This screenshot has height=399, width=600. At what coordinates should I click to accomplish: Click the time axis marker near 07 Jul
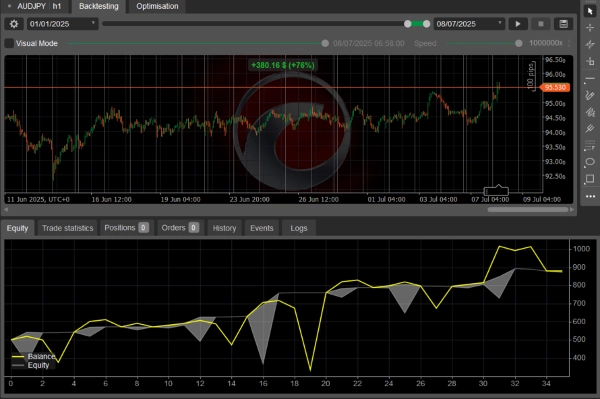point(496,190)
